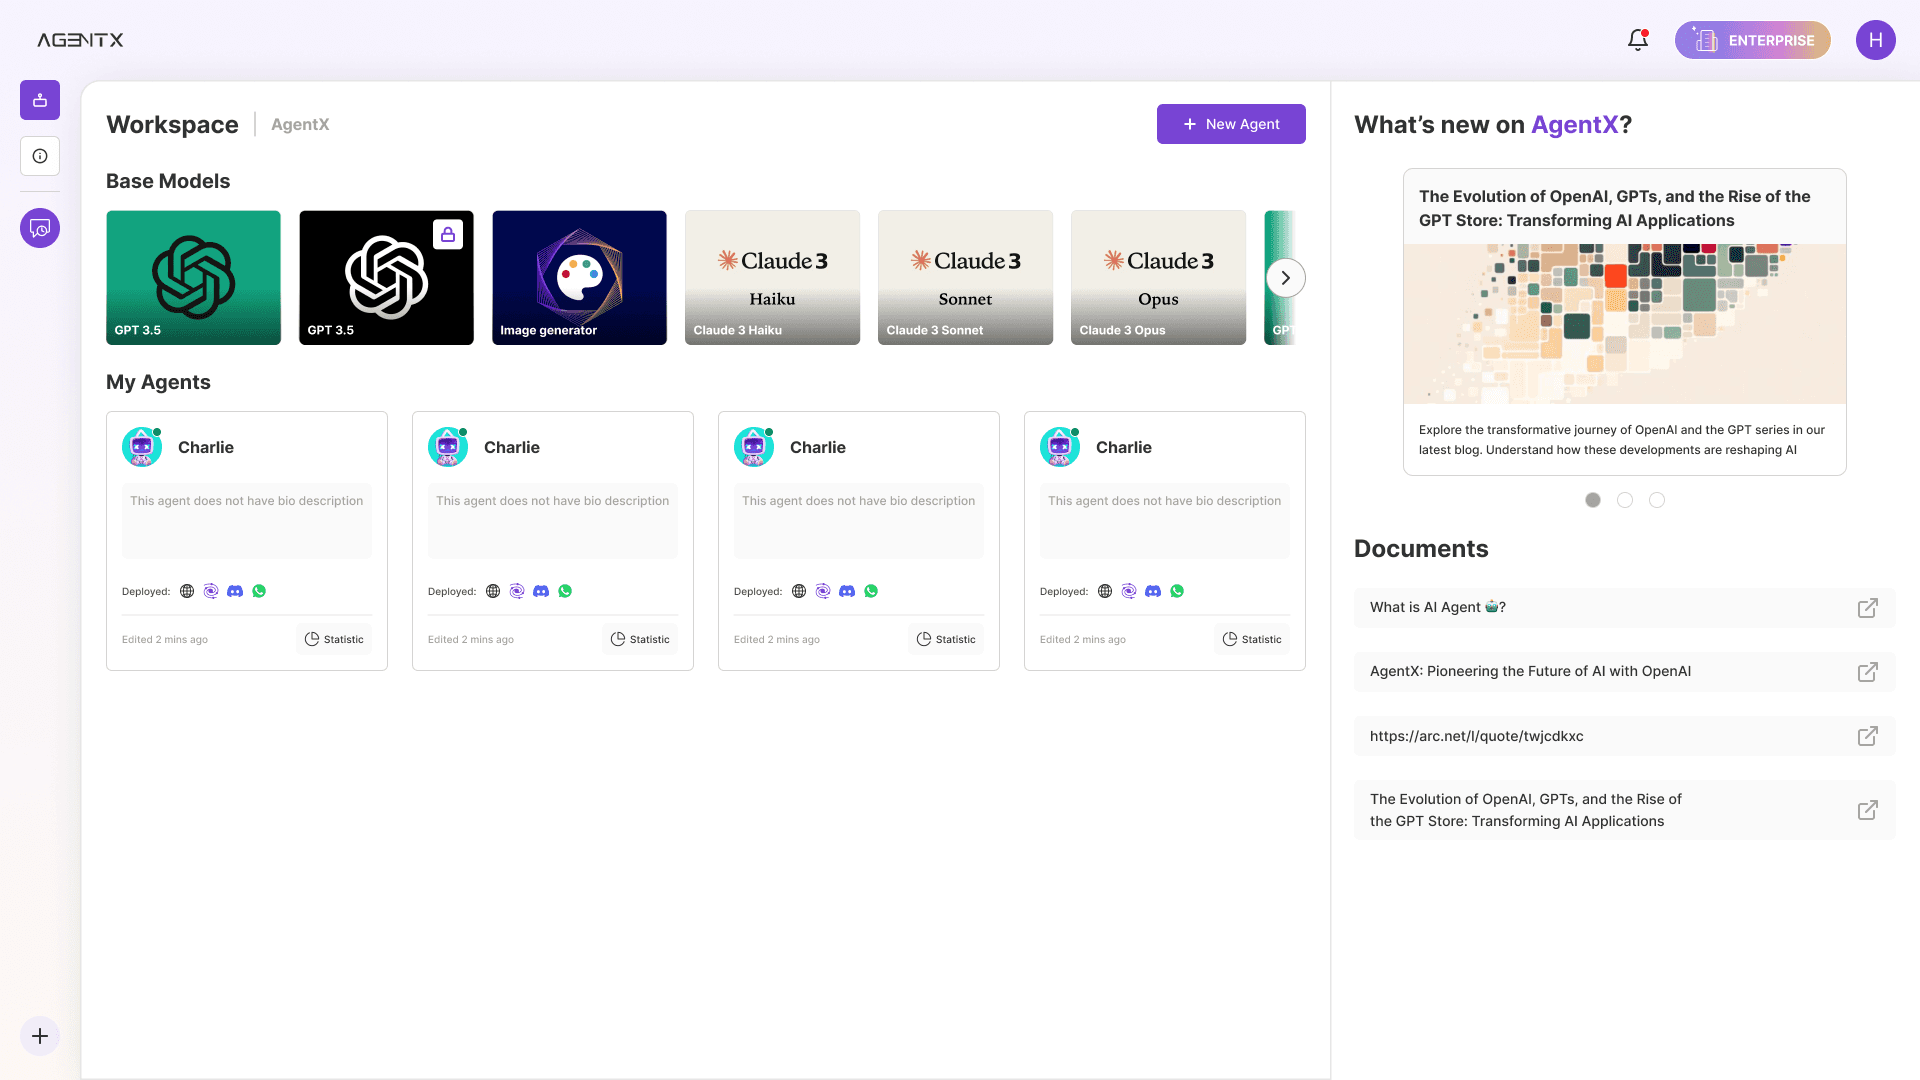
Task: Click the news card mosaic image
Action: tap(1625, 324)
